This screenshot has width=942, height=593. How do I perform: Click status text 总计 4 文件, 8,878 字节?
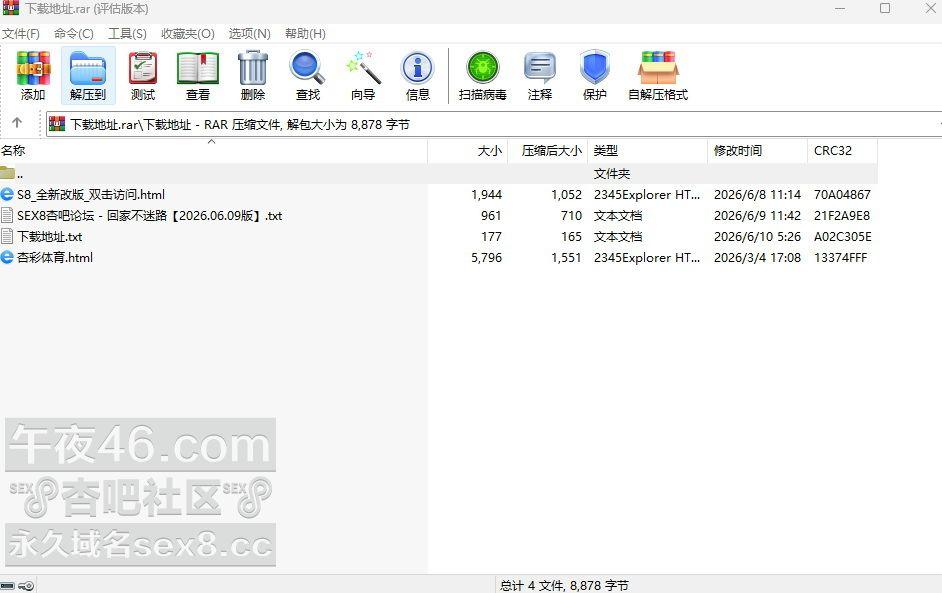tap(564, 585)
